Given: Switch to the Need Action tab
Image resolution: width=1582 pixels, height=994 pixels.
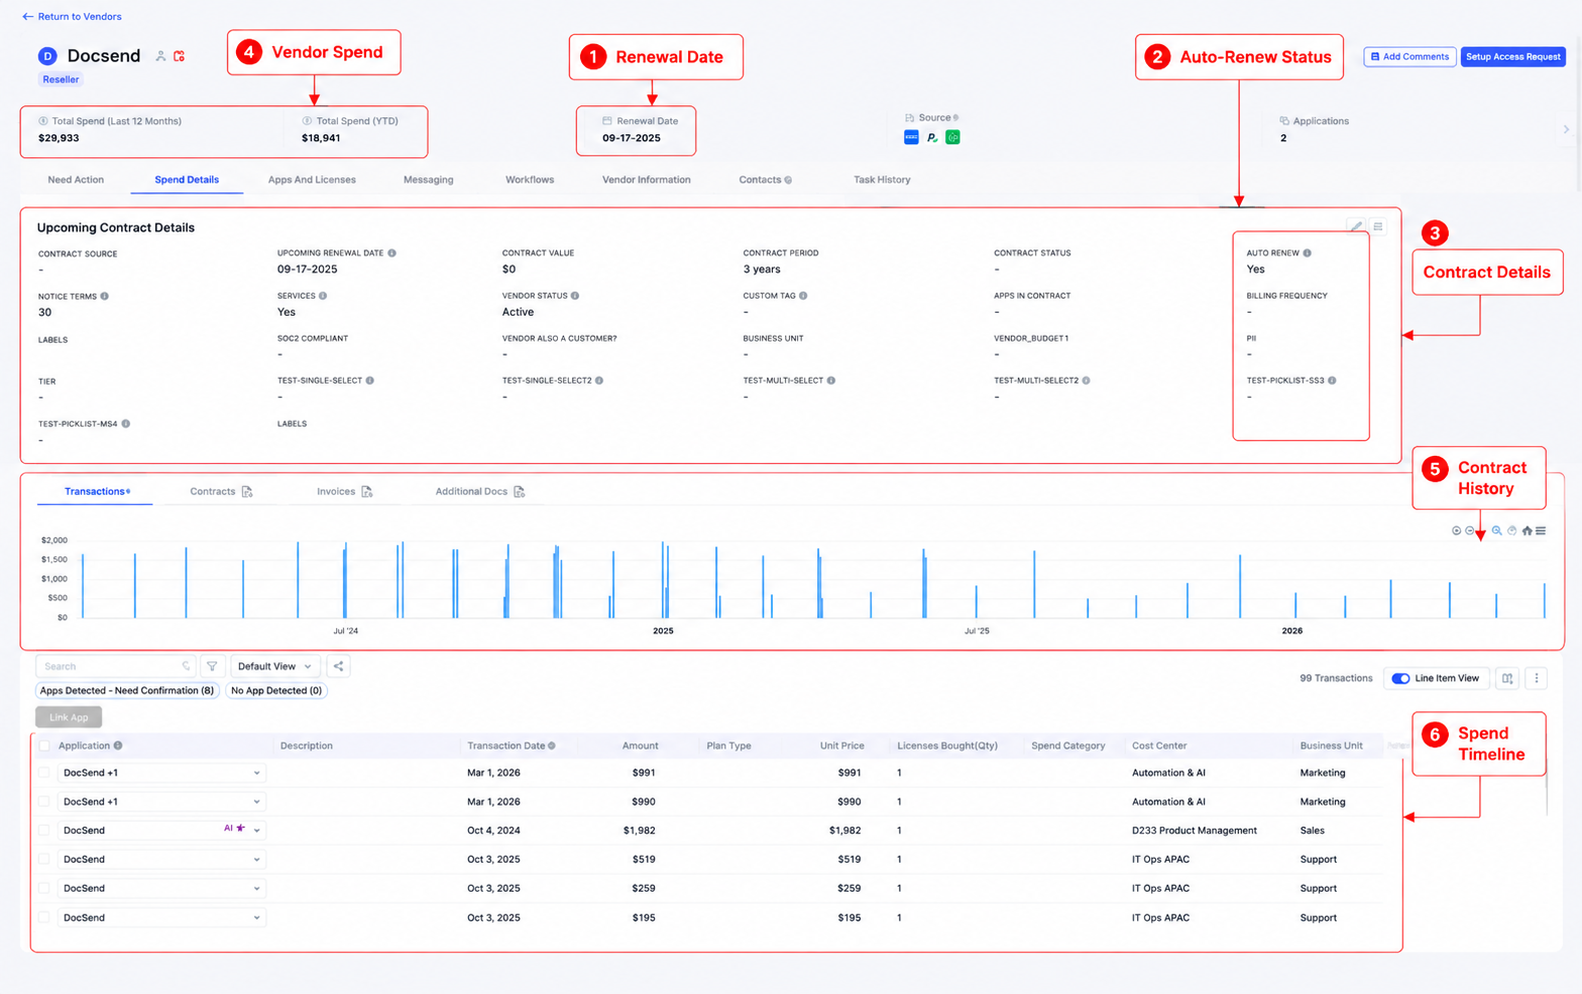Looking at the screenshot, I should point(76,180).
